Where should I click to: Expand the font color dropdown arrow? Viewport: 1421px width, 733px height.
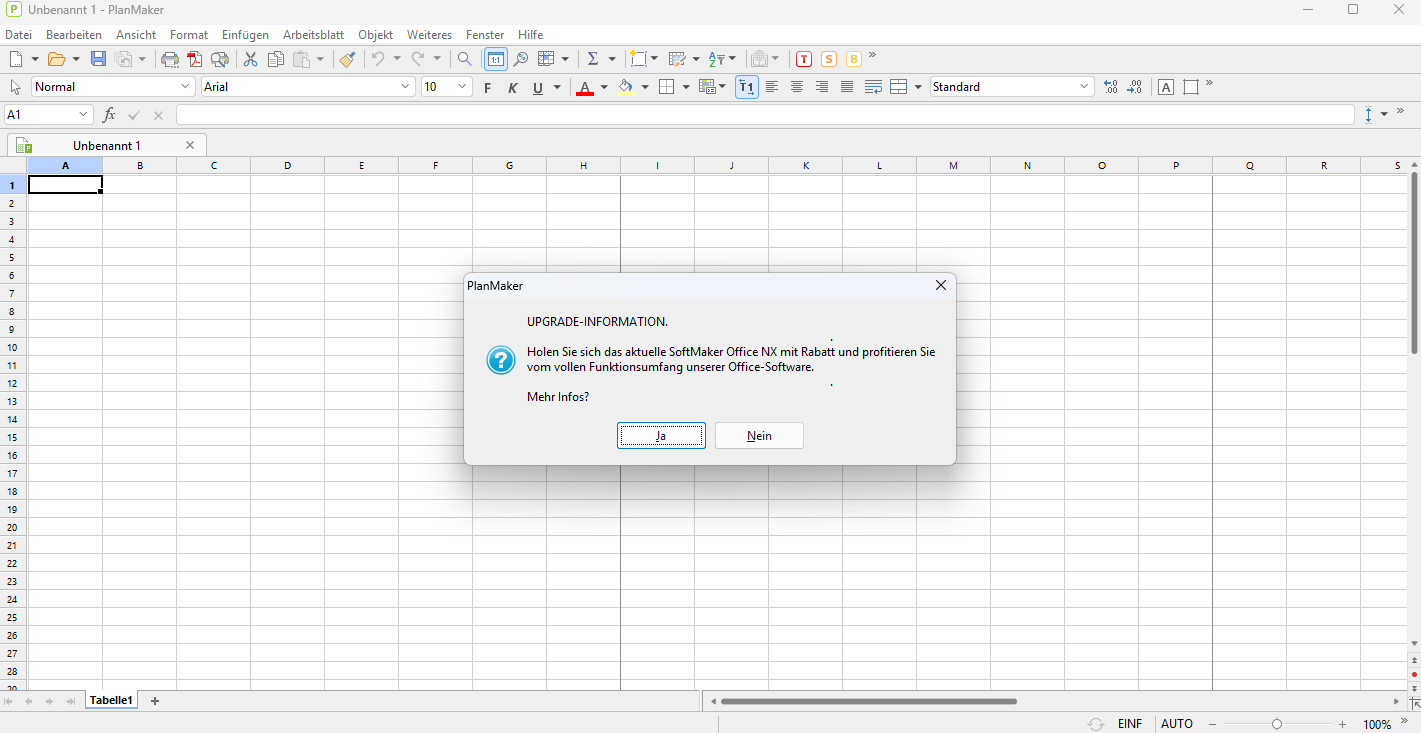[604, 87]
